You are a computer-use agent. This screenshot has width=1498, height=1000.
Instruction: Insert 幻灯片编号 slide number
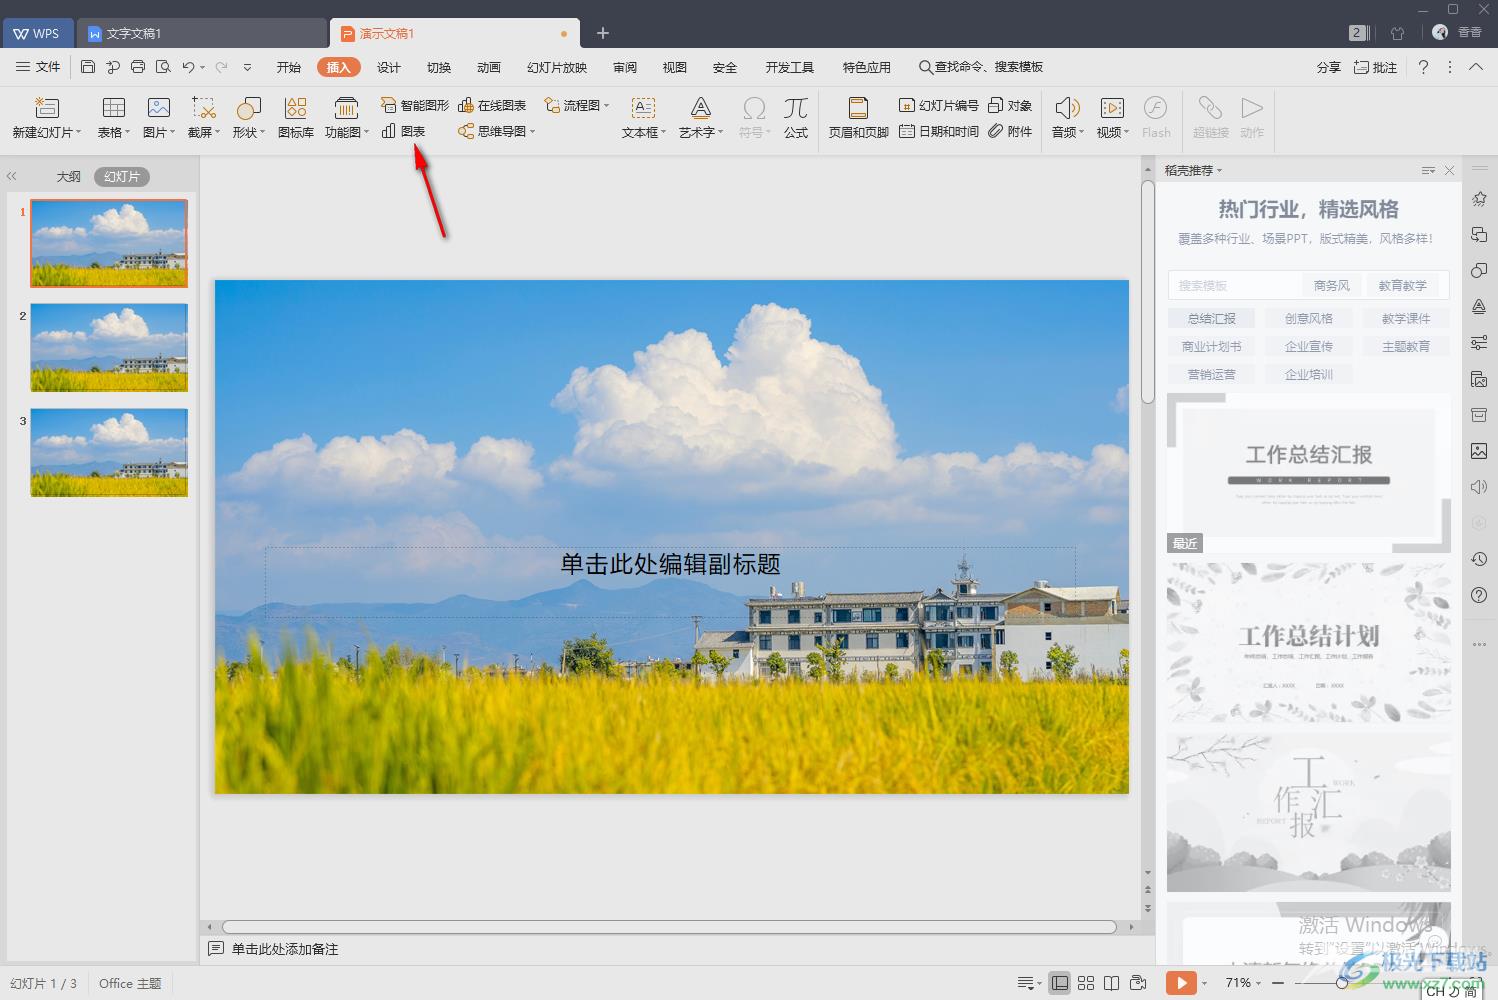[x=938, y=105]
